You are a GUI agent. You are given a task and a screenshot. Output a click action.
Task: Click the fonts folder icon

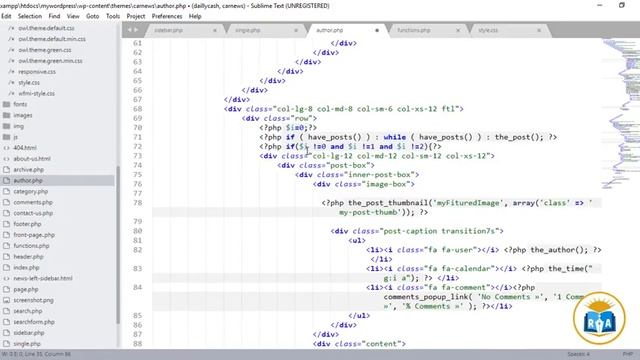click(7, 104)
